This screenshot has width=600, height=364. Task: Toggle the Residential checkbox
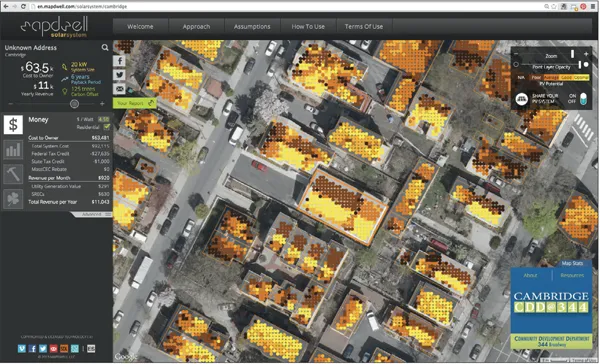(x=107, y=127)
